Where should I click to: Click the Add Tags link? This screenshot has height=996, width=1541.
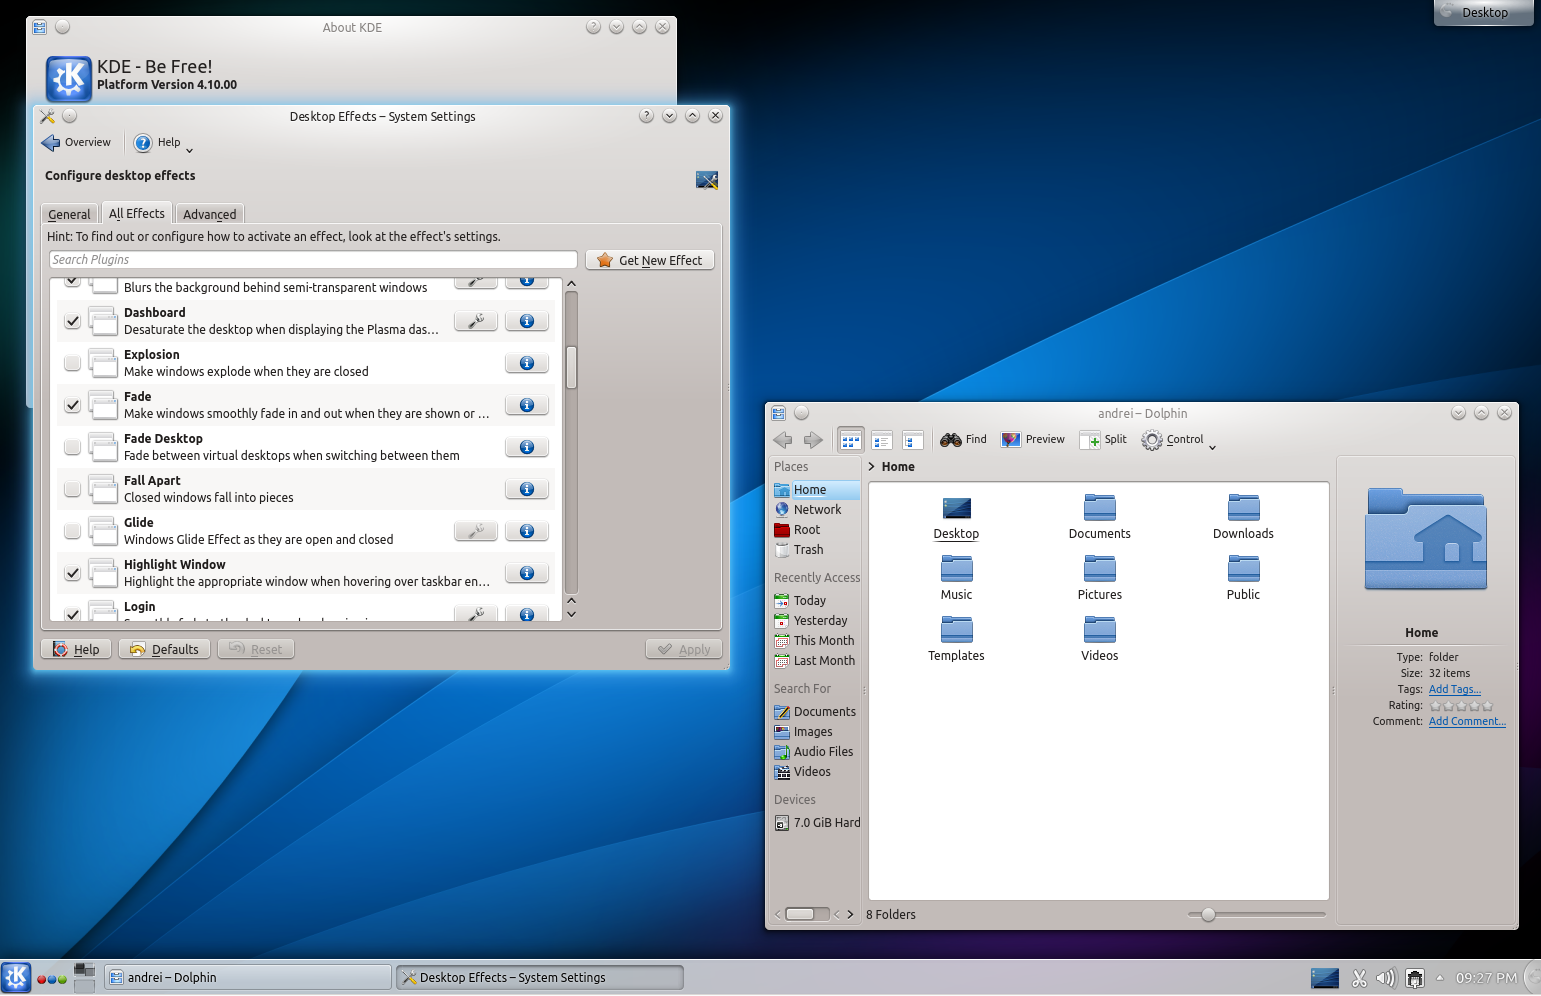1454,690
